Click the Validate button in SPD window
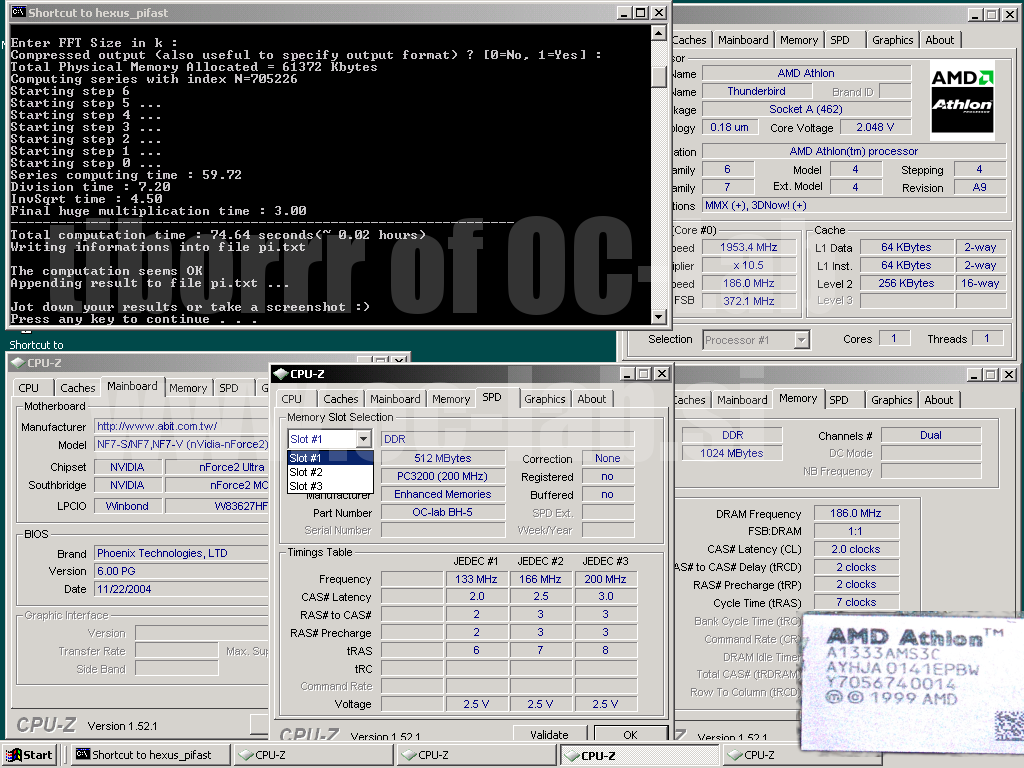This screenshot has width=1024, height=768. click(549, 735)
